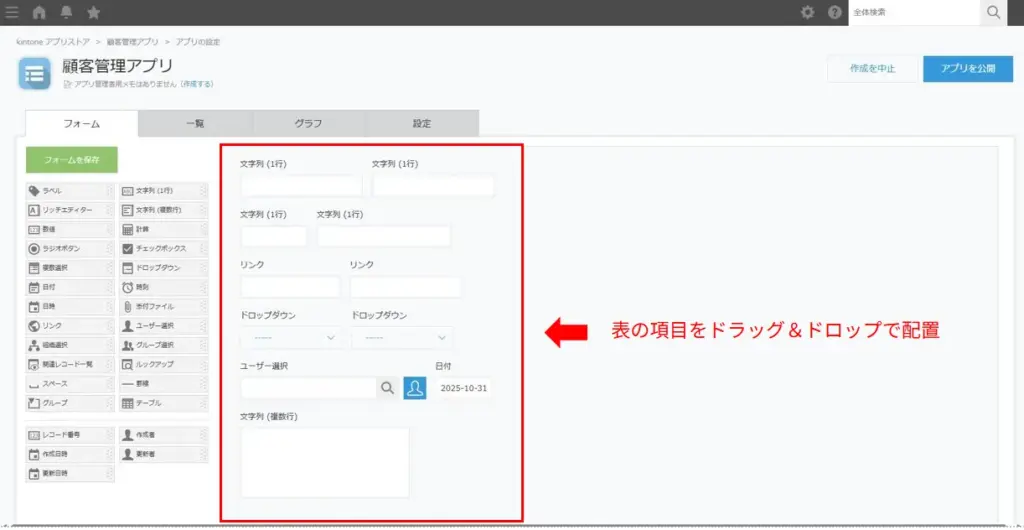Select the 文字列 (複数行) field in the palette
The image size is (1024, 530).
(164, 210)
